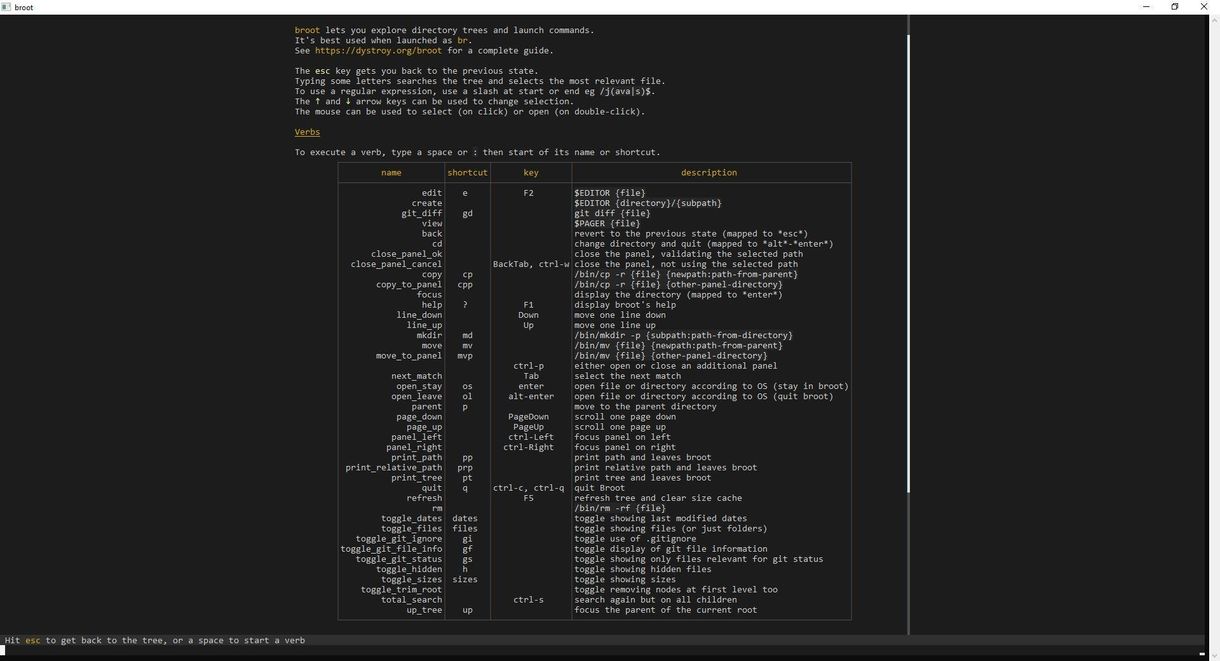The height and width of the screenshot is (661, 1220).
Task: Click the broot window title text
Action: pyautogui.click(x=24, y=7)
